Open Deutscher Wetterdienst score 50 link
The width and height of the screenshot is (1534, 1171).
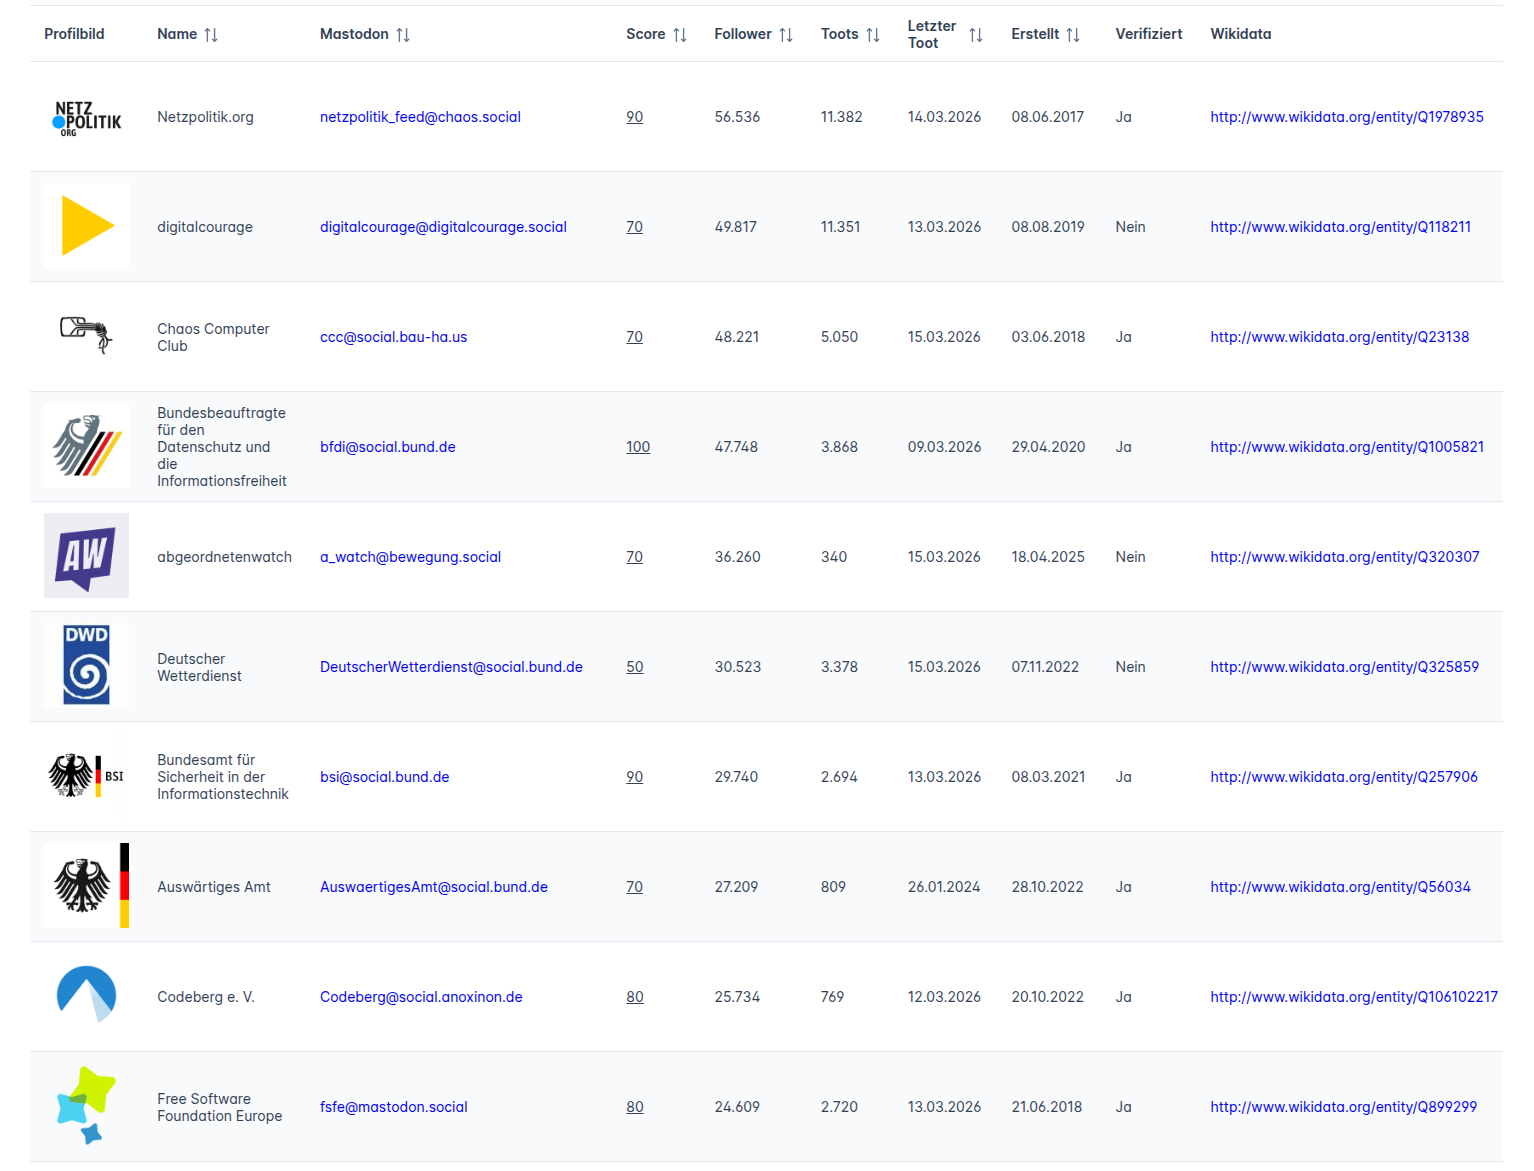634,667
